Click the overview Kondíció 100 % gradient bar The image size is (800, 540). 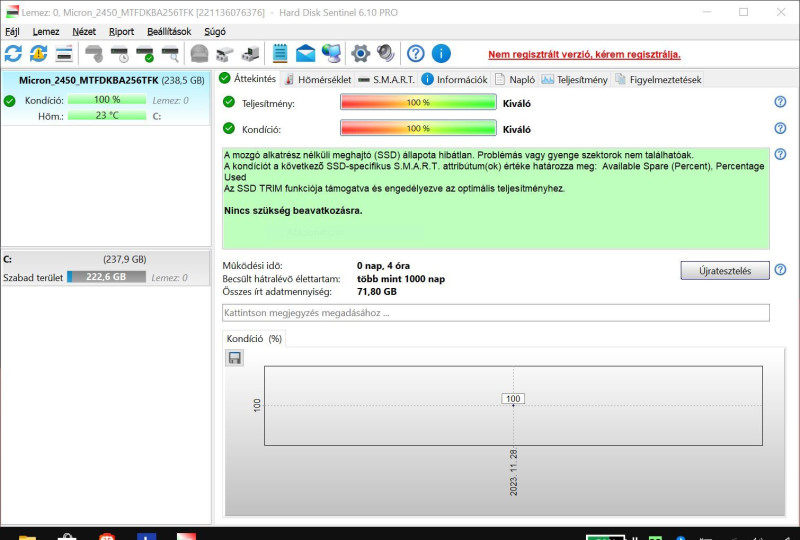418,128
